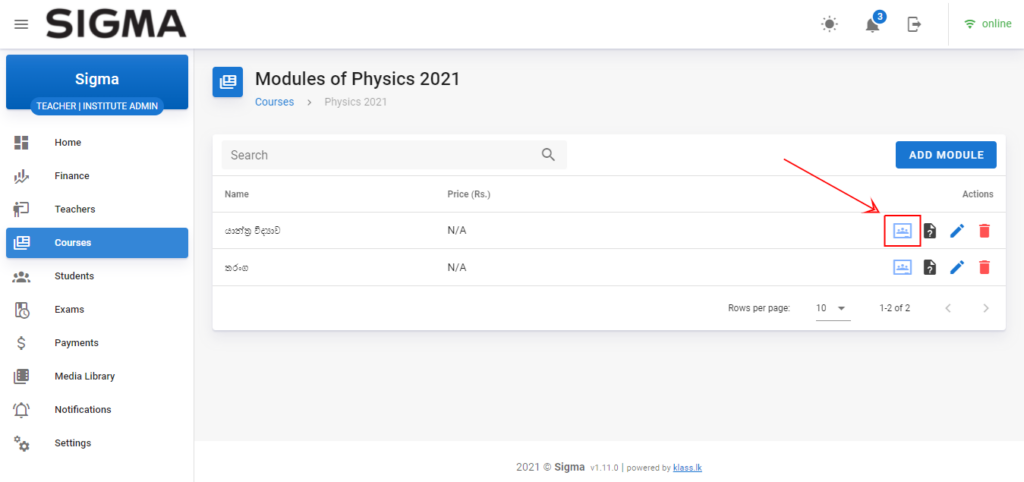Open Media Library in the sidebar
The width and height of the screenshot is (1024, 482).
[84, 376]
